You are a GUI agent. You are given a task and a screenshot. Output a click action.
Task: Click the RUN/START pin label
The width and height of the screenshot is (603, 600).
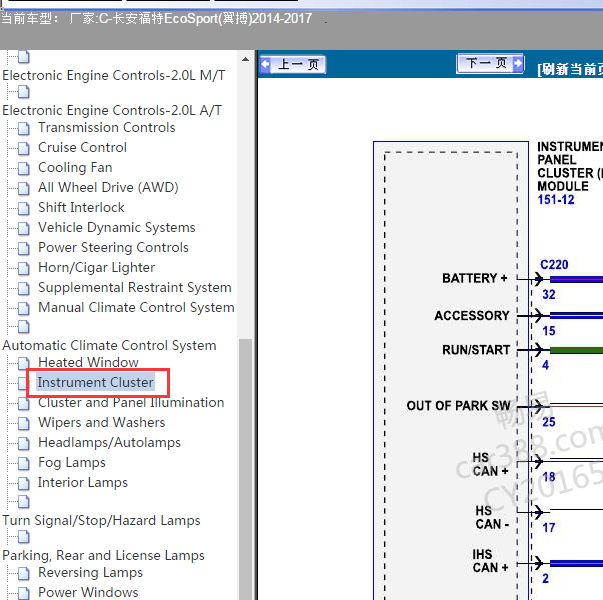tap(476, 350)
